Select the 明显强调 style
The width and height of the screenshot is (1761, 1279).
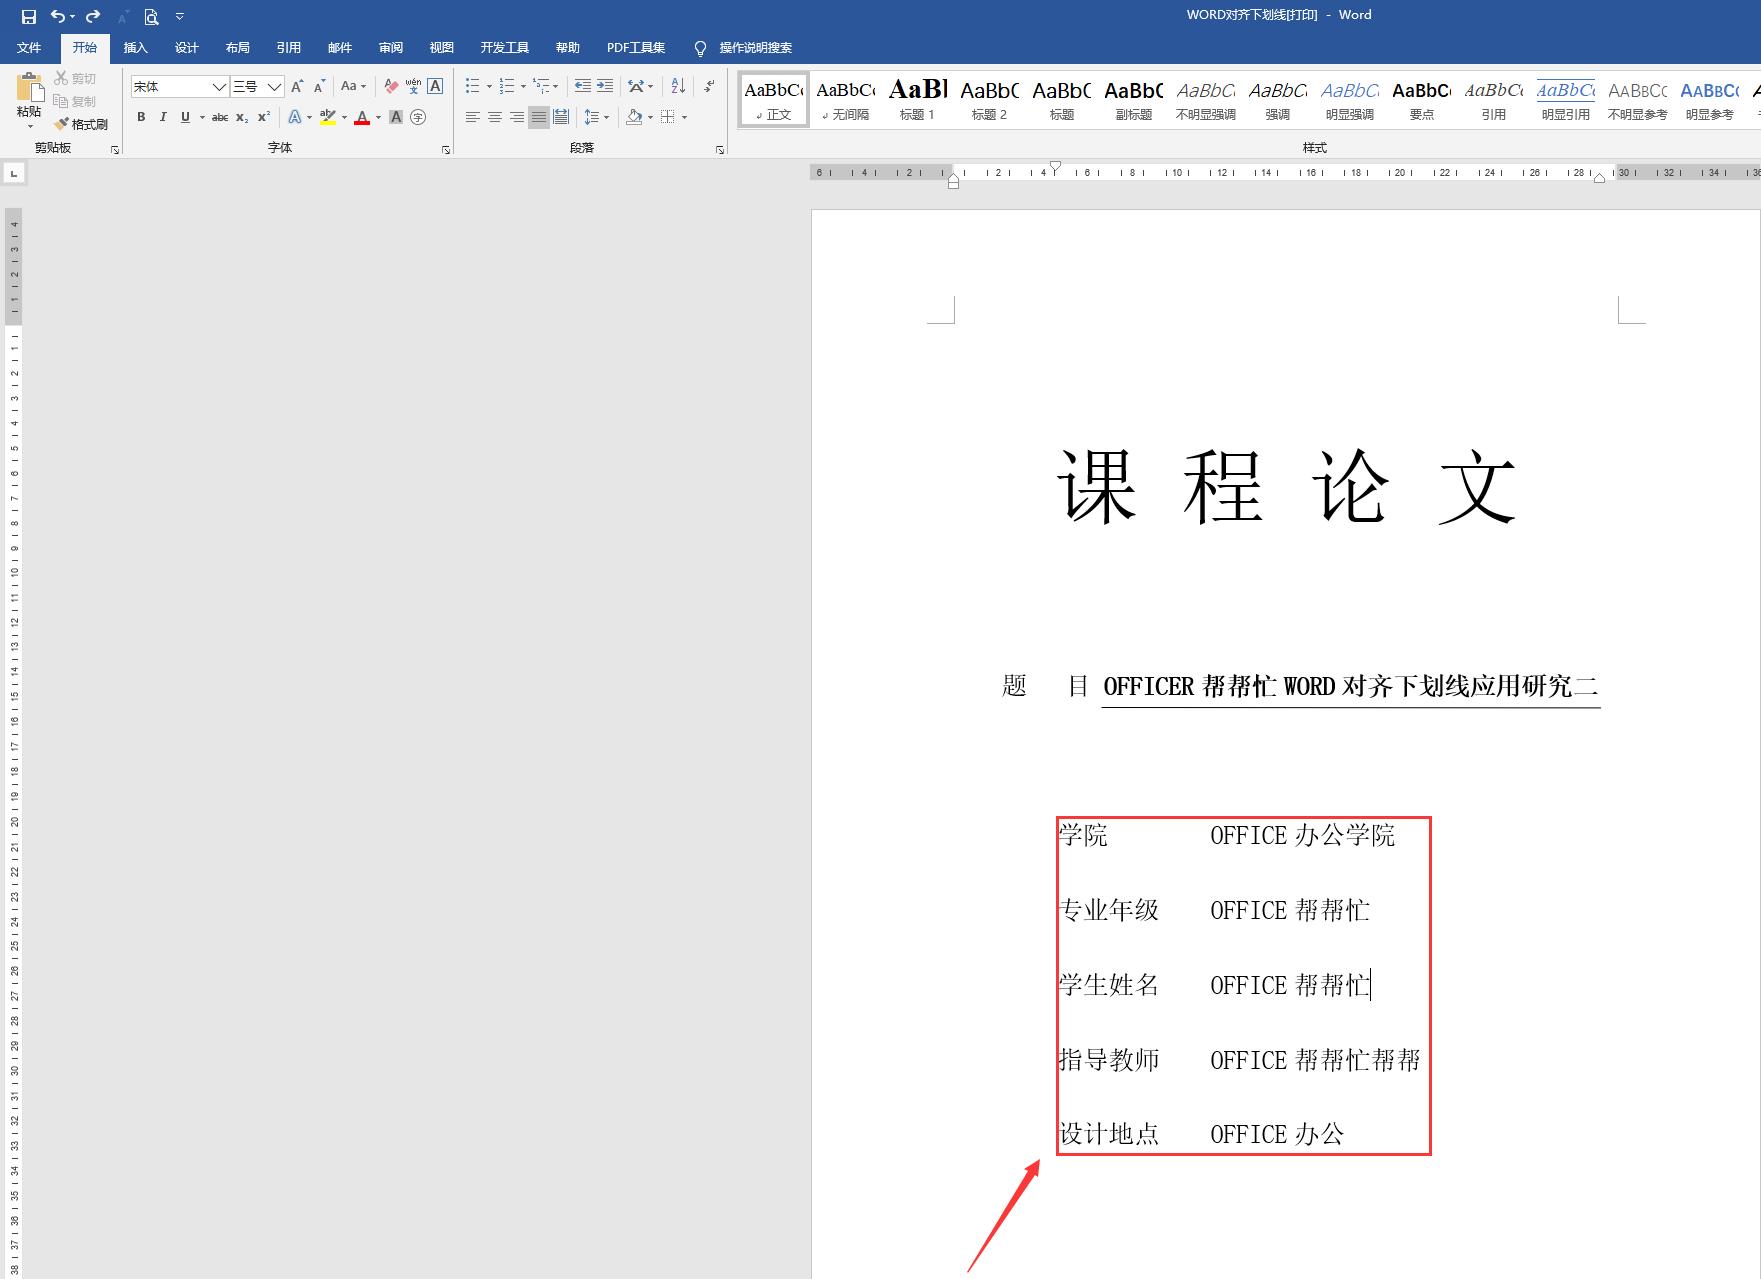pyautogui.click(x=1349, y=100)
